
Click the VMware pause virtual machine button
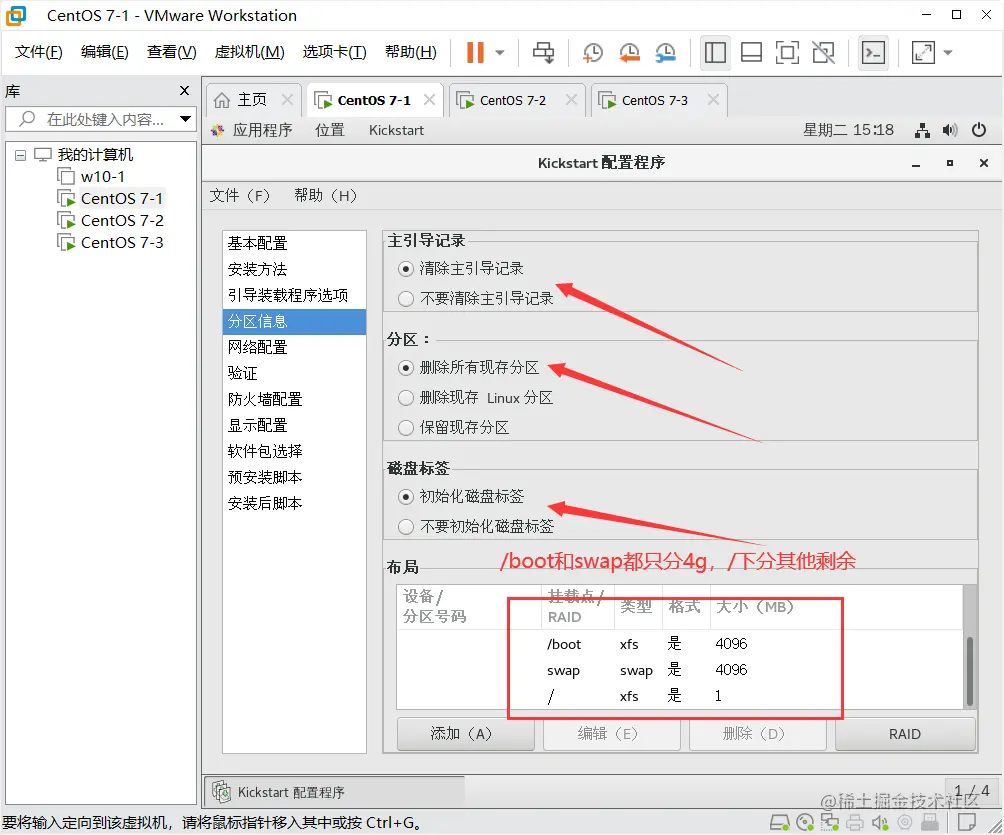475,53
